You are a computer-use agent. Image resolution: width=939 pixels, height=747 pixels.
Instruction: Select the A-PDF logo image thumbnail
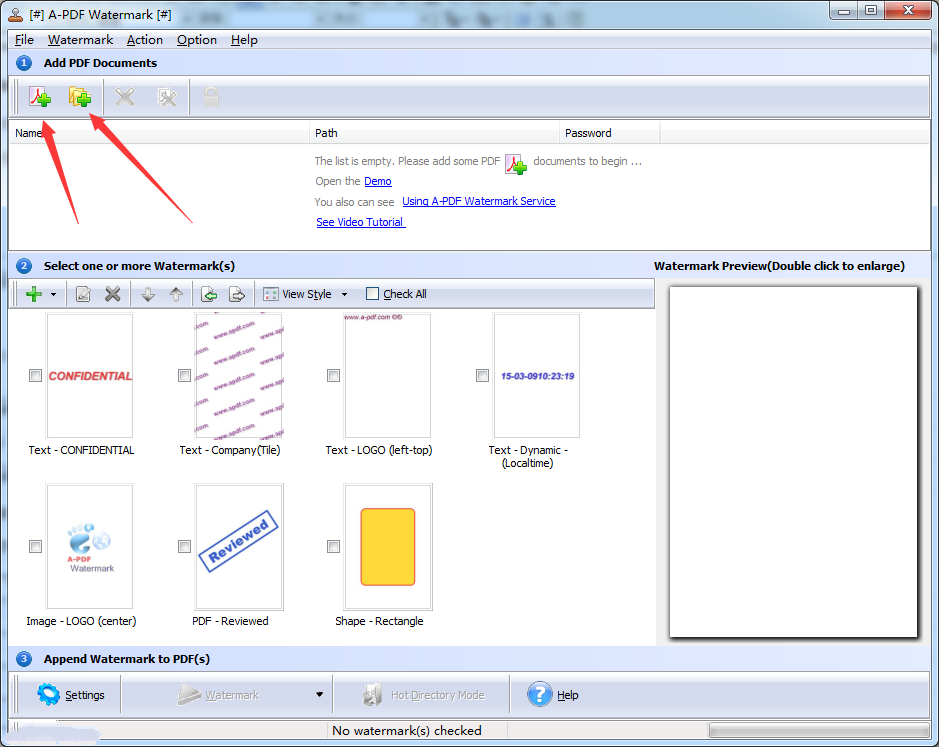(90, 546)
